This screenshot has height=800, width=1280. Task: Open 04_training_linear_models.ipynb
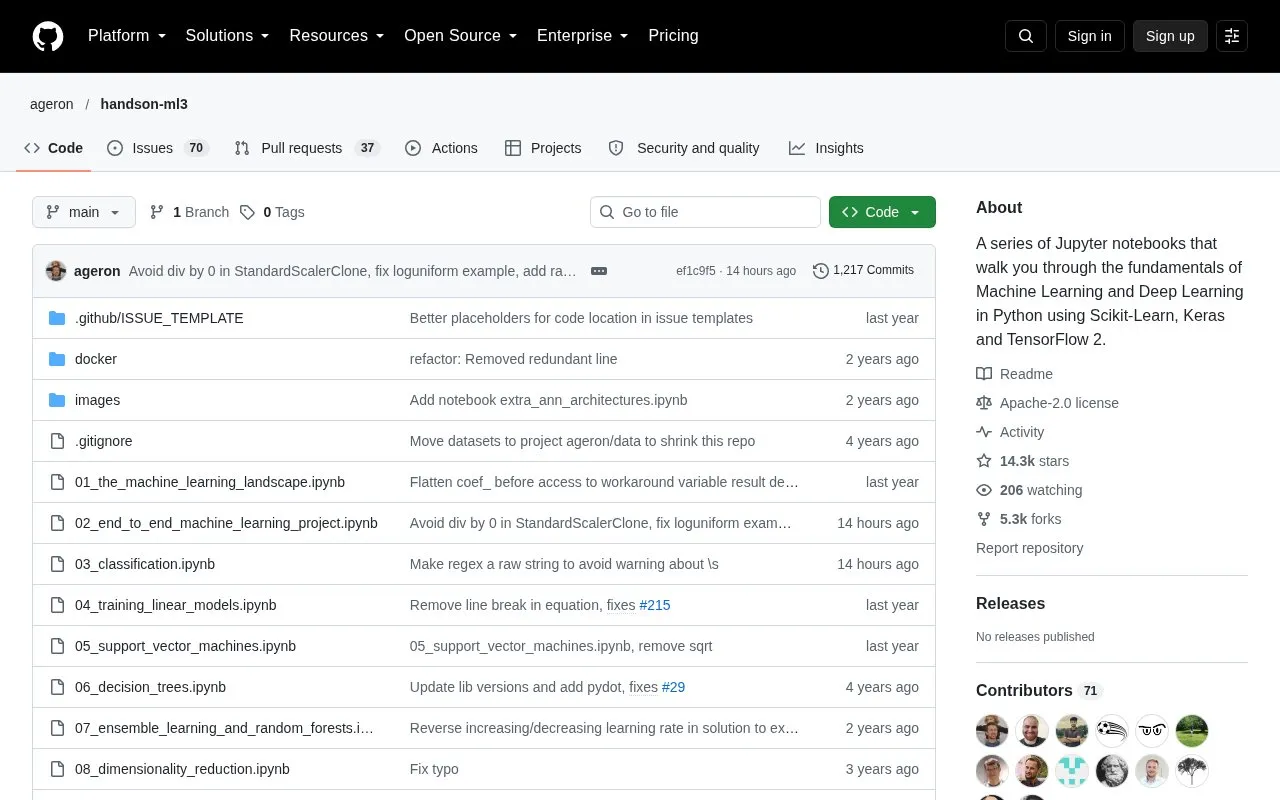click(176, 605)
